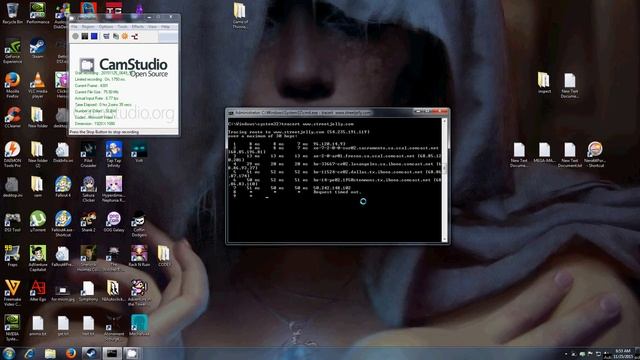Open Internet Explorer from the taskbar
The height and width of the screenshot is (360, 640).
pos(29,353)
